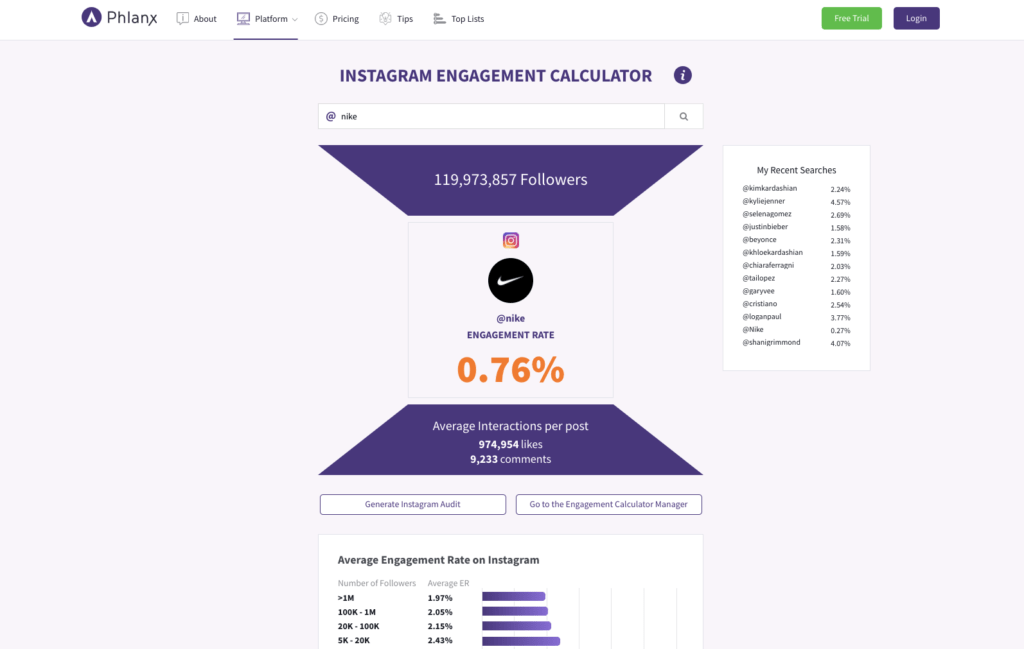Click the @ symbol in search field
This screenshot has height=649, width=1024.
[330, 116]
